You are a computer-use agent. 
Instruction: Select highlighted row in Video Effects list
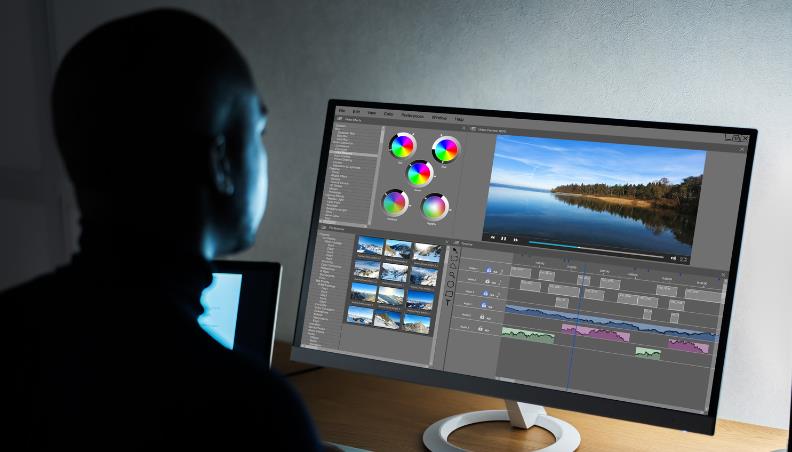click(x=354, y=153)
